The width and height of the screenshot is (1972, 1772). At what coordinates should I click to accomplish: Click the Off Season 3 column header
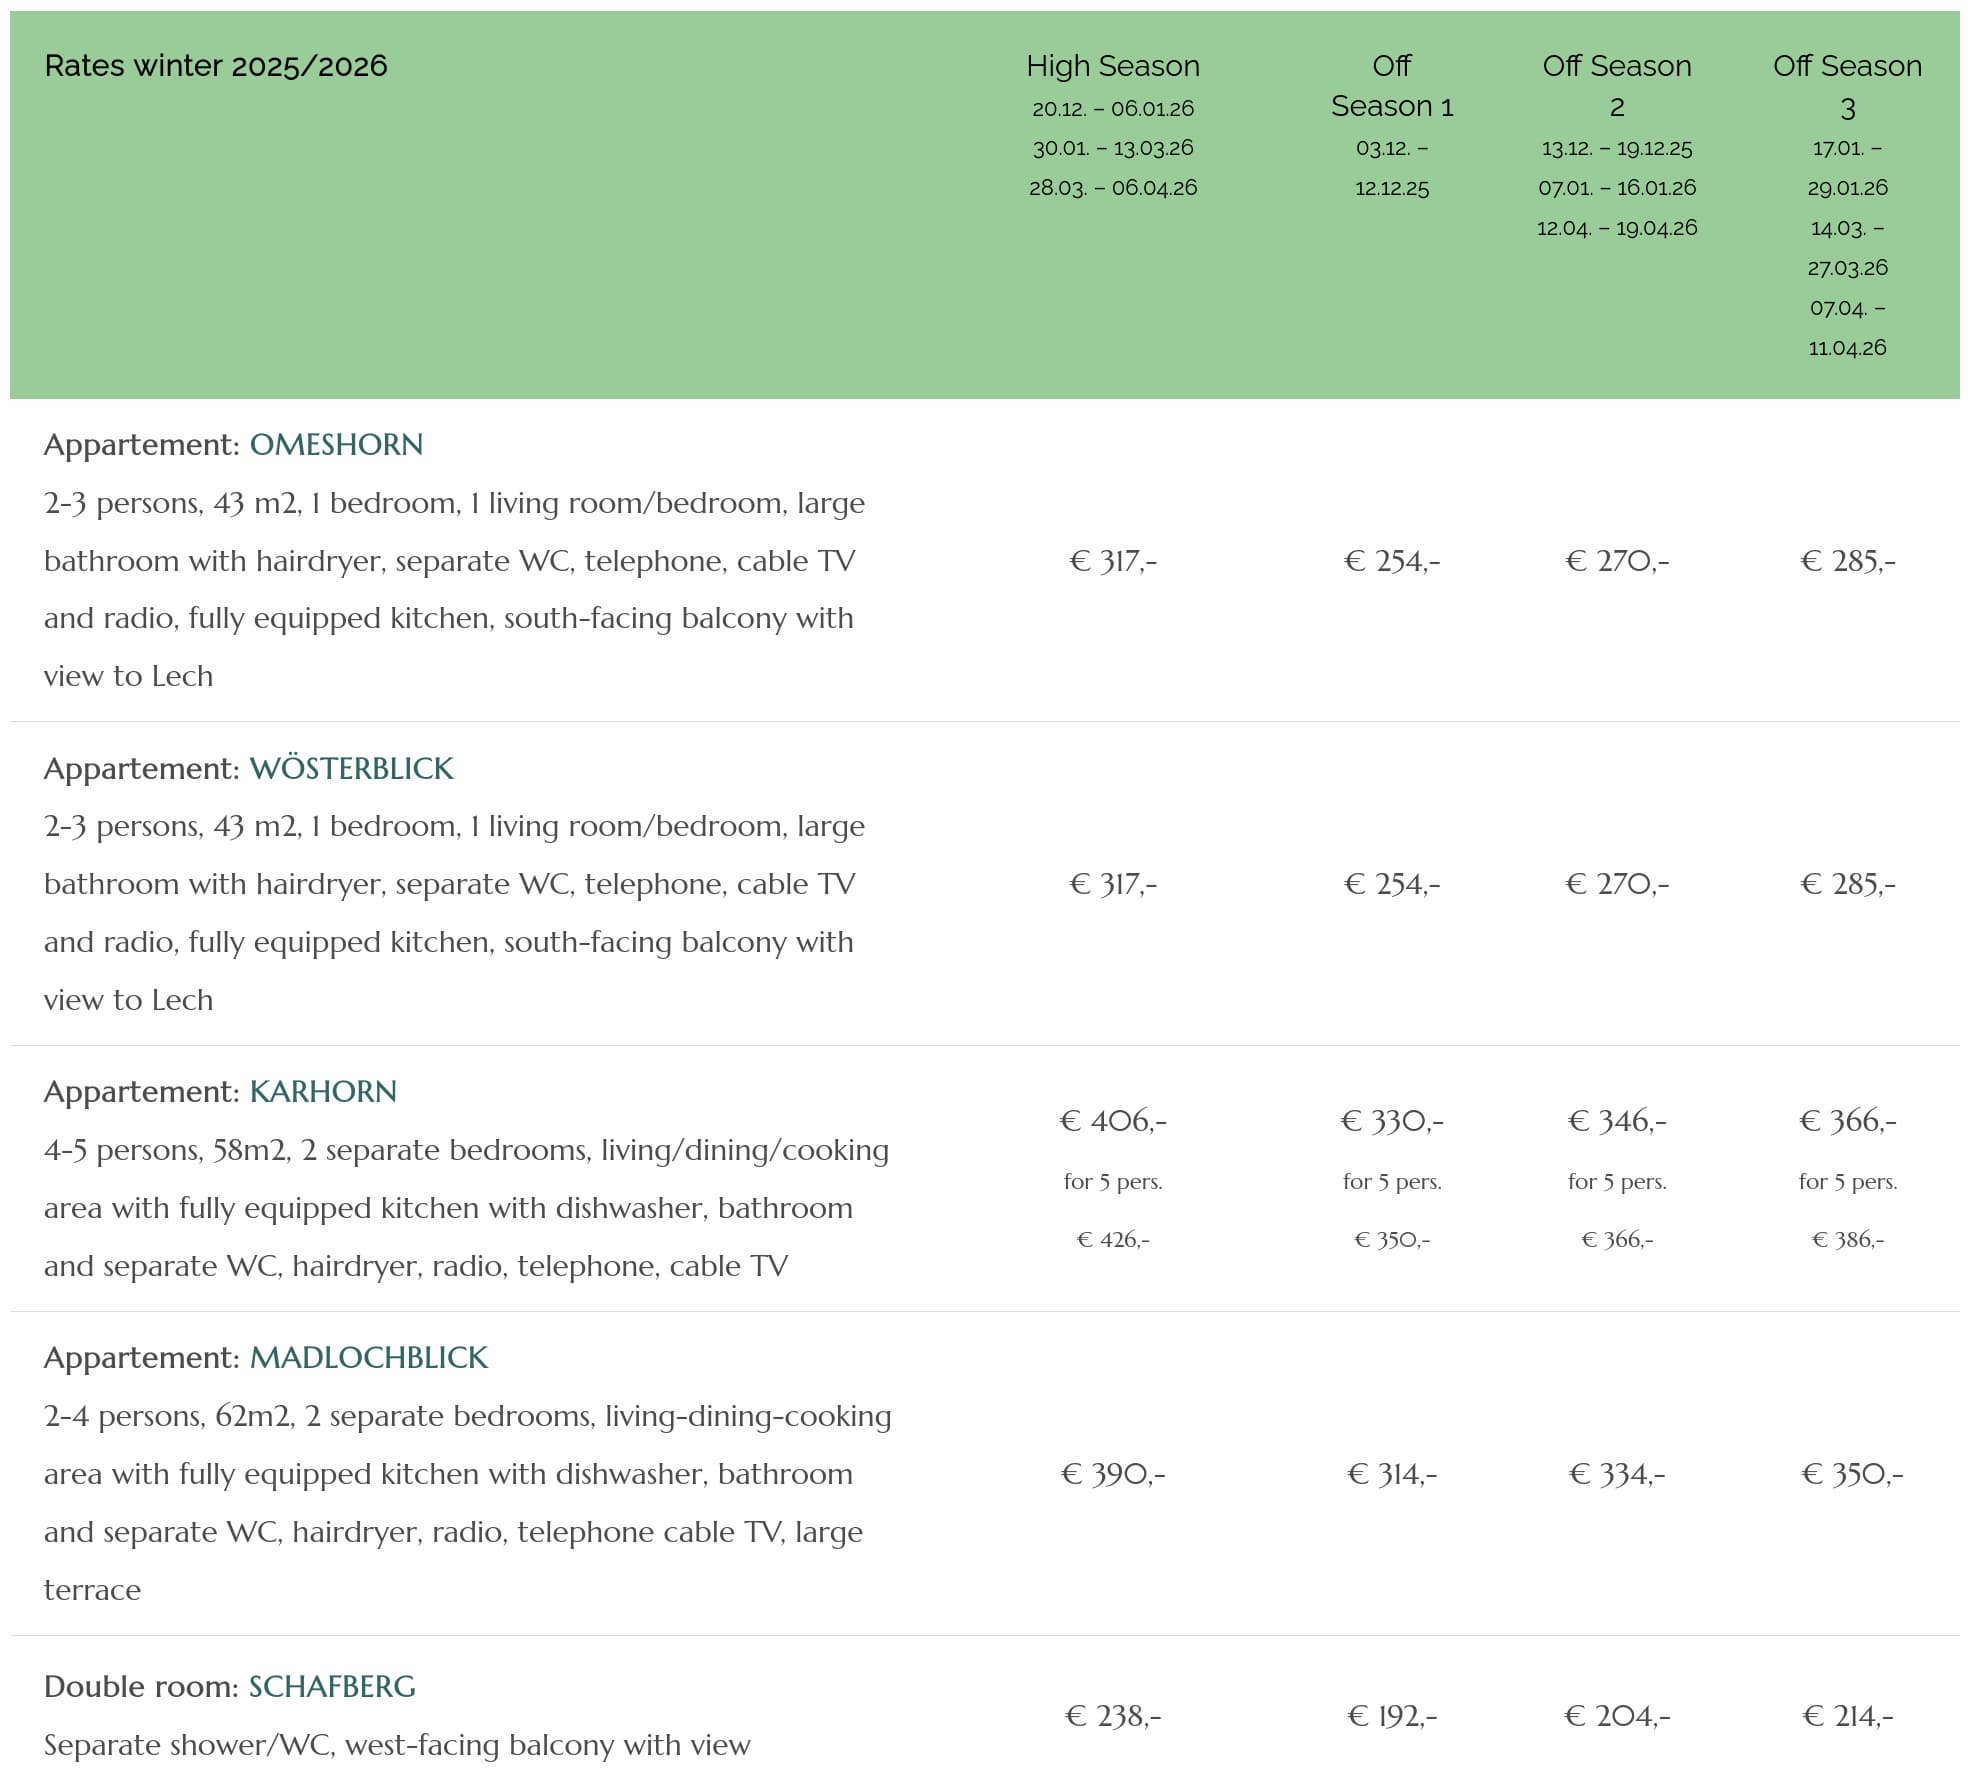[1846, 86]
